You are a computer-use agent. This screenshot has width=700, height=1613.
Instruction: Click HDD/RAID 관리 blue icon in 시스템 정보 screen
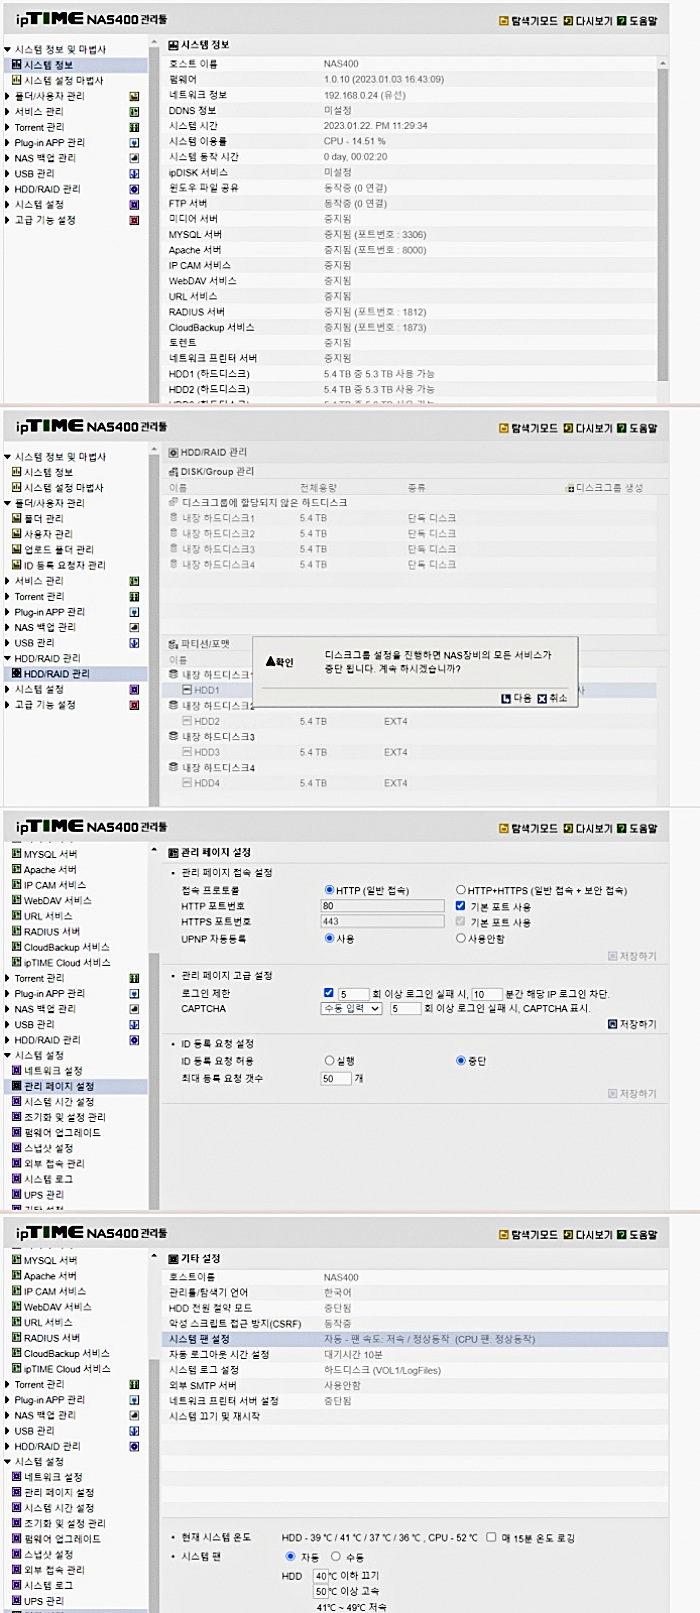135,189
